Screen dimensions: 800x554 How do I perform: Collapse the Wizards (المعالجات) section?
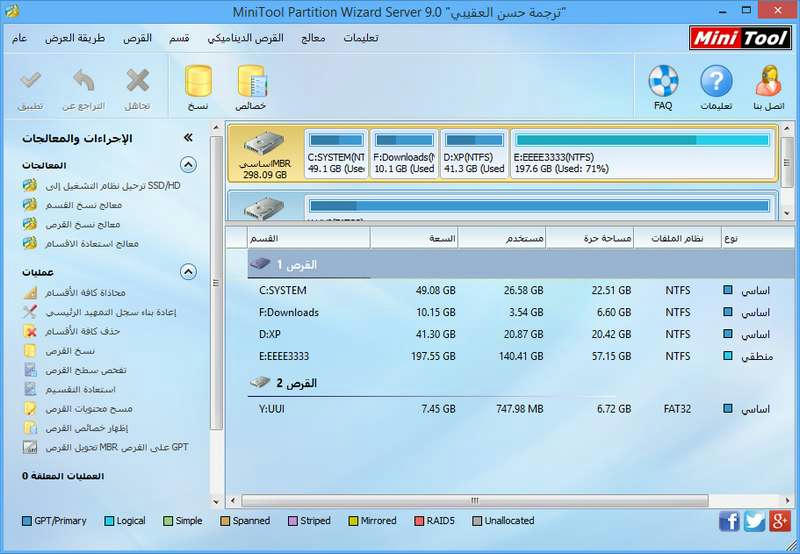point(188,165)
